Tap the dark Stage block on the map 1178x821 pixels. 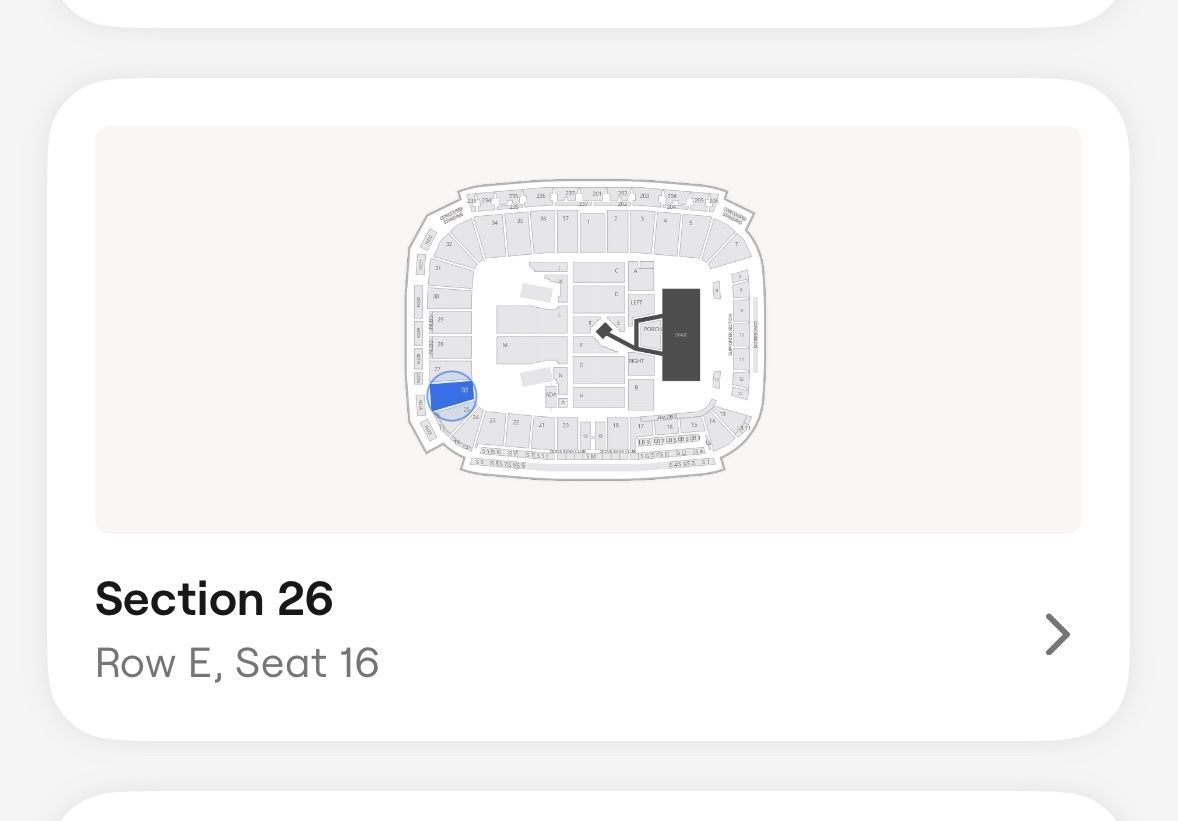pyautogui.click(x=681, y=334)
